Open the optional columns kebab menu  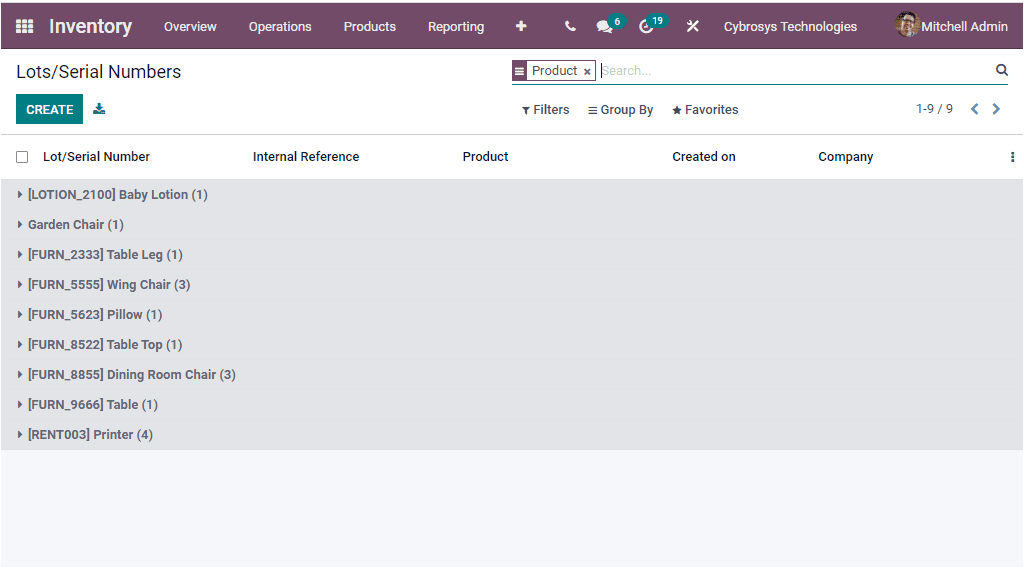pos(1012,157)
